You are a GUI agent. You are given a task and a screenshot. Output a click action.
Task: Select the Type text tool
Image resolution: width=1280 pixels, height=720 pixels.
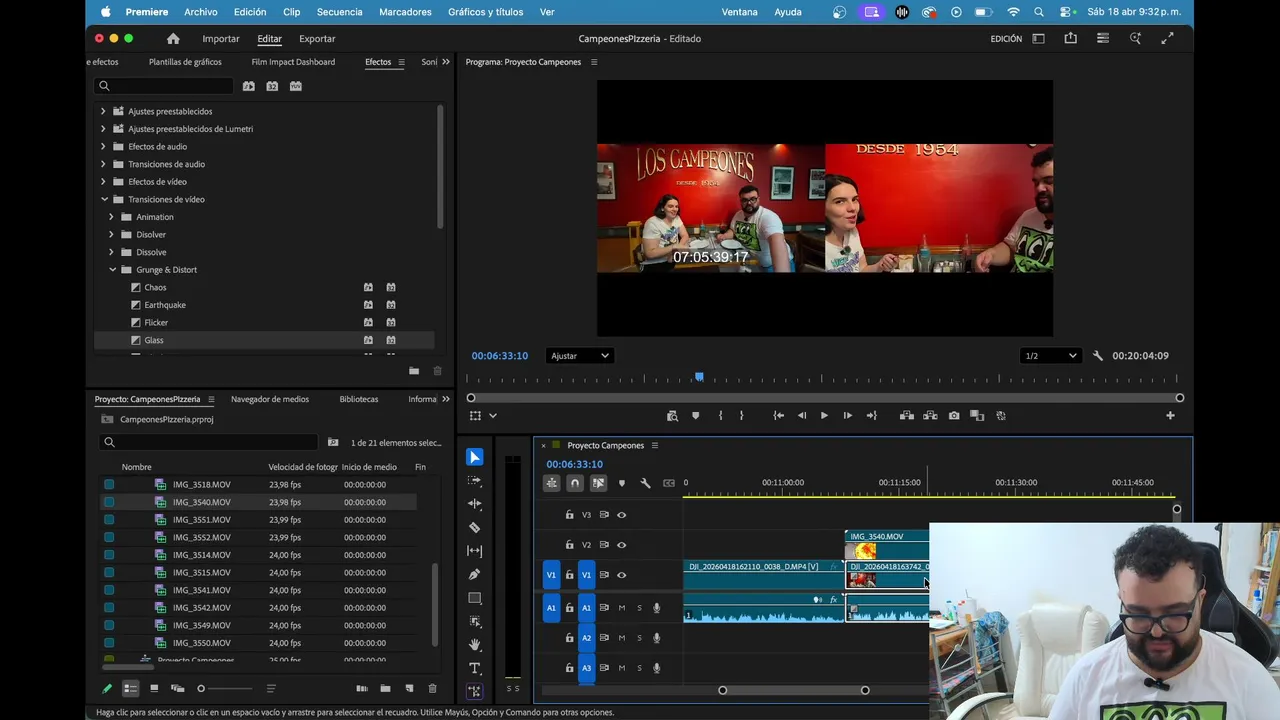pyautogui.click(x=475, y=668)
